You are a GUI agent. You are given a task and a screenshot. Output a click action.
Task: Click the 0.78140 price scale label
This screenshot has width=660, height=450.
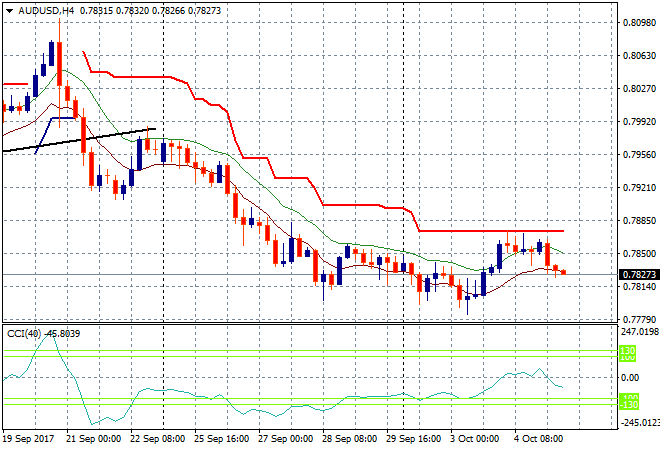639,287
